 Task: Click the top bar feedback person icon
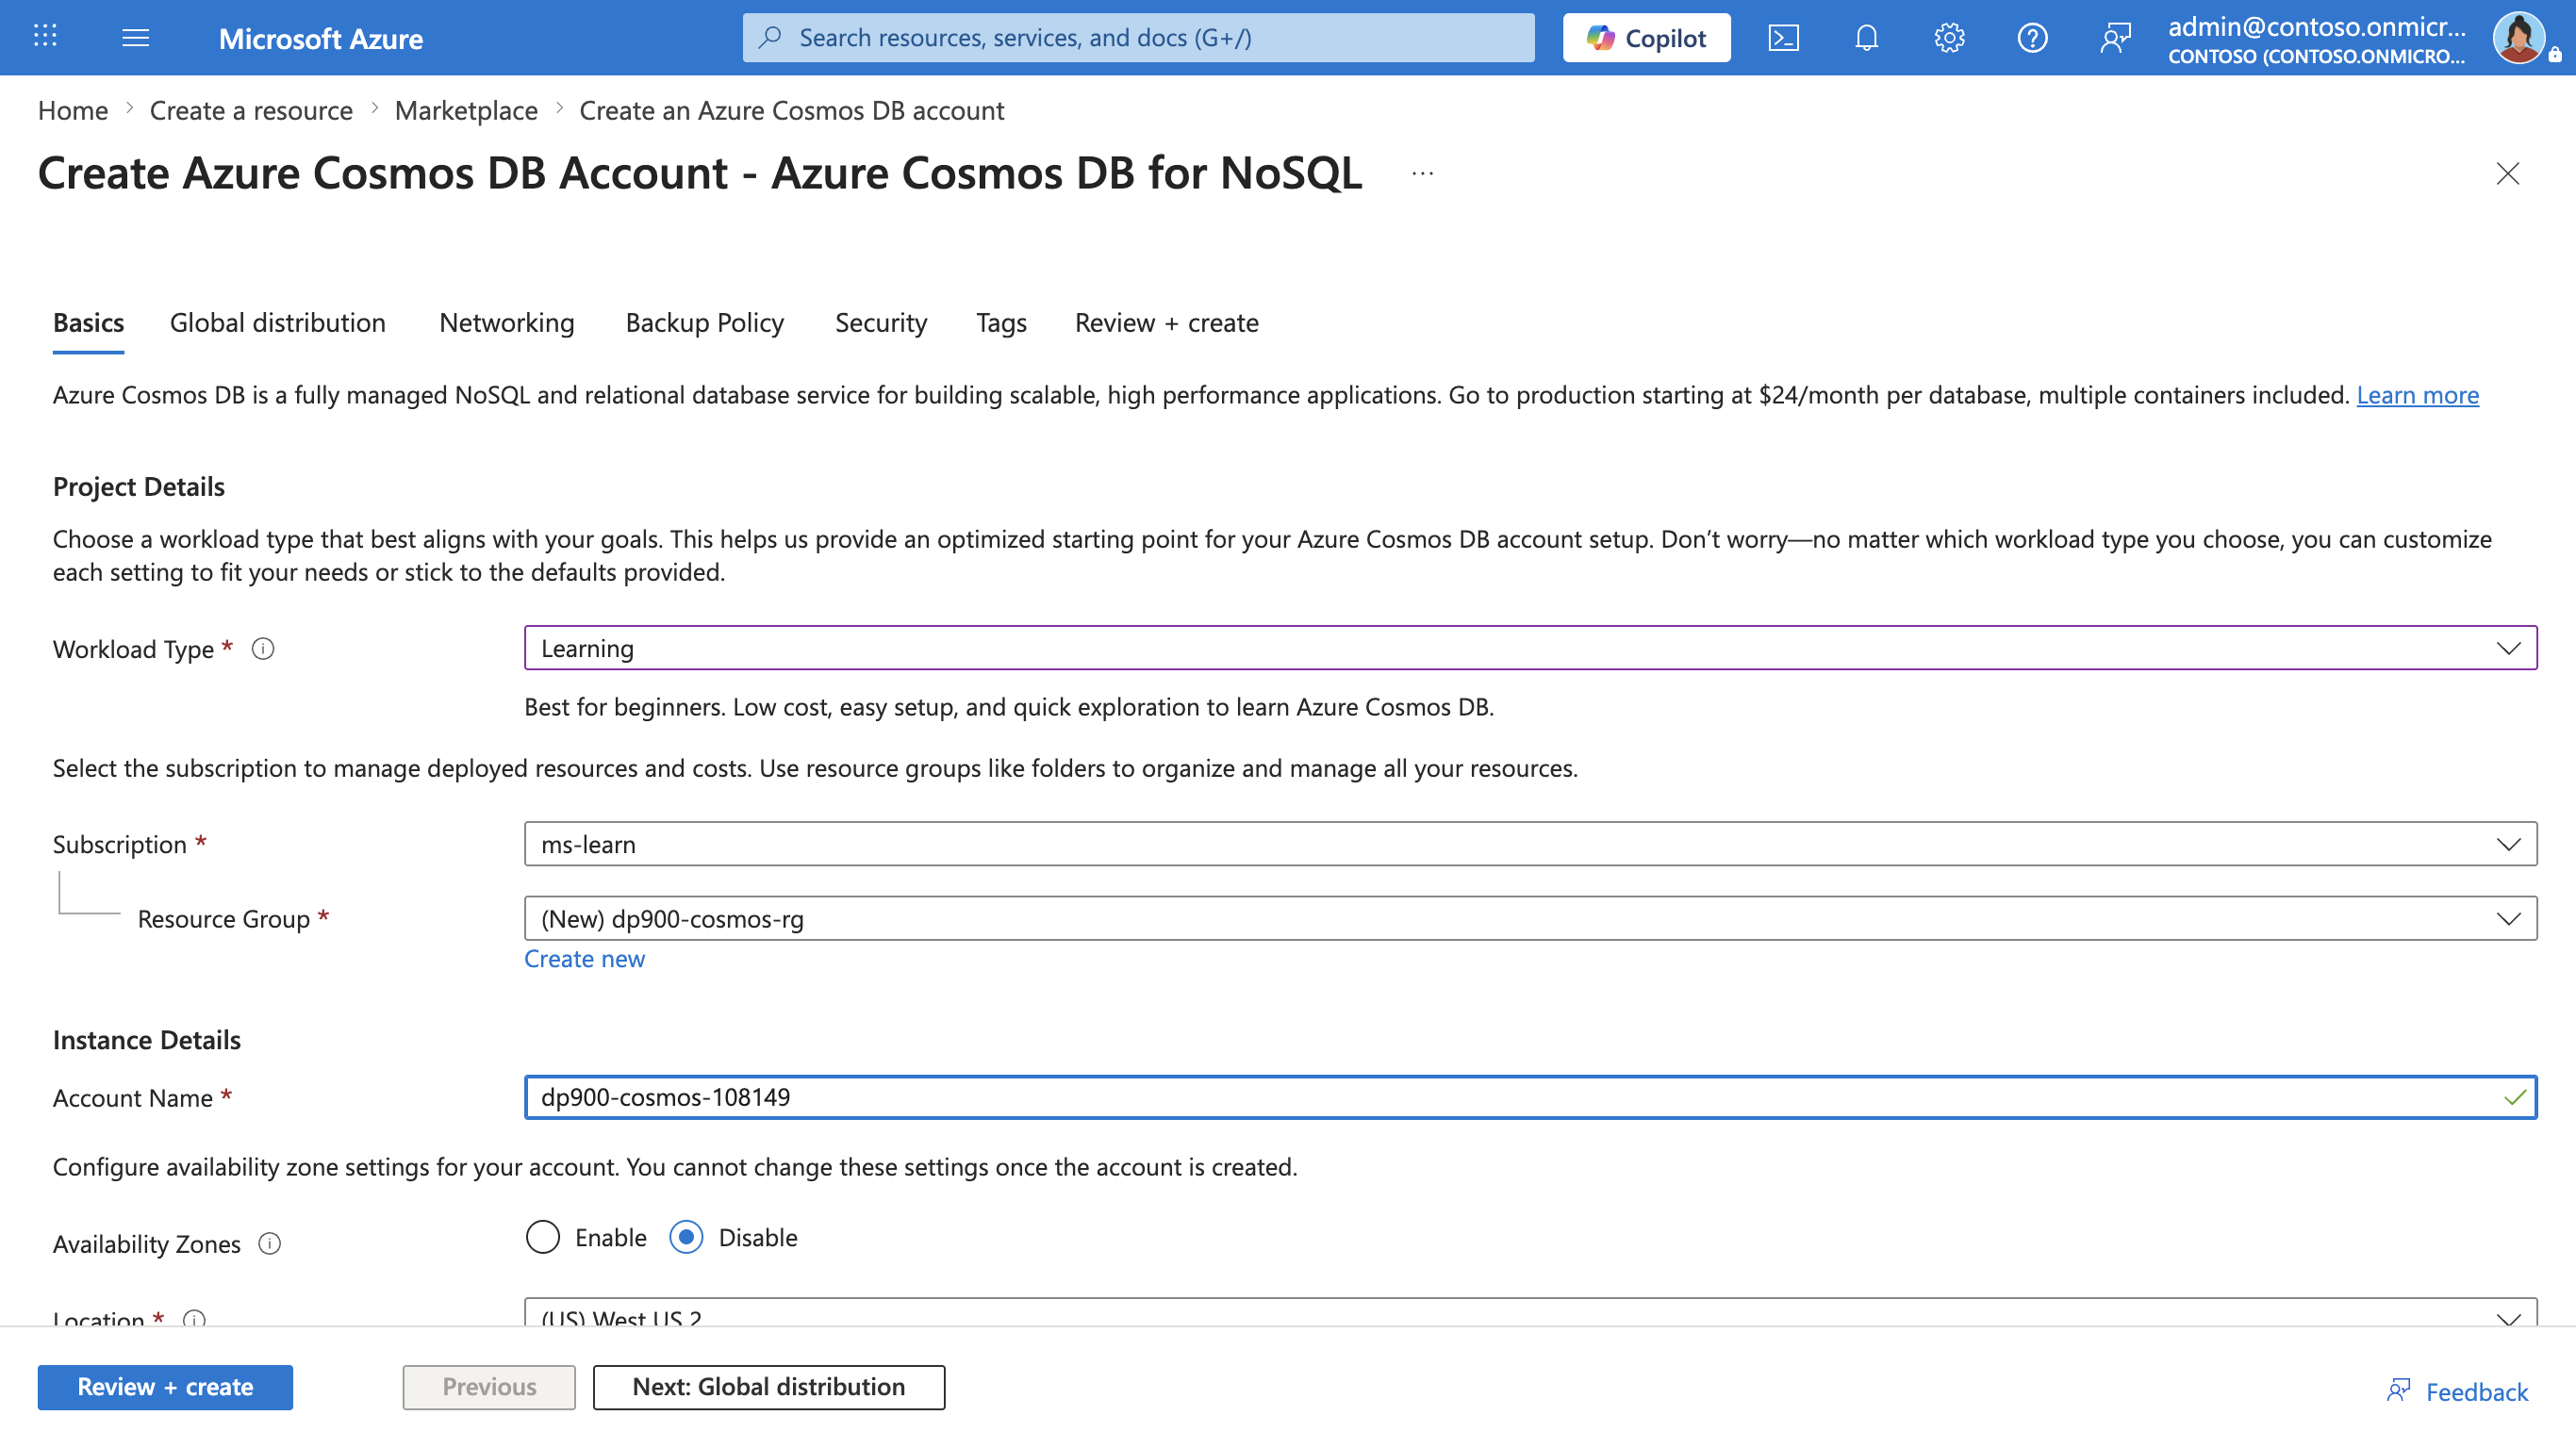coord(2115,38)
